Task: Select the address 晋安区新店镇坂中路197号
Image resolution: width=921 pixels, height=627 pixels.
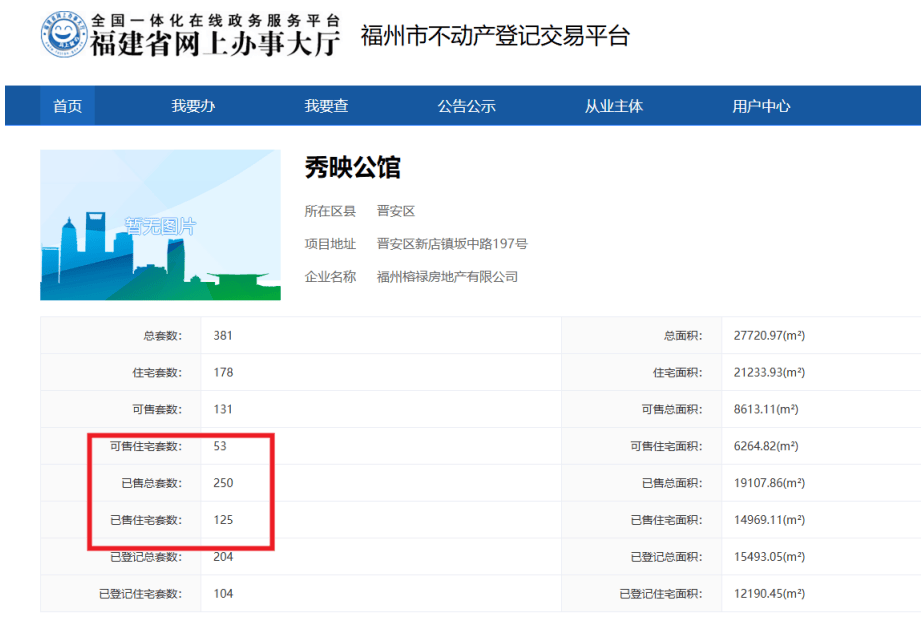Action: point(452,244)
